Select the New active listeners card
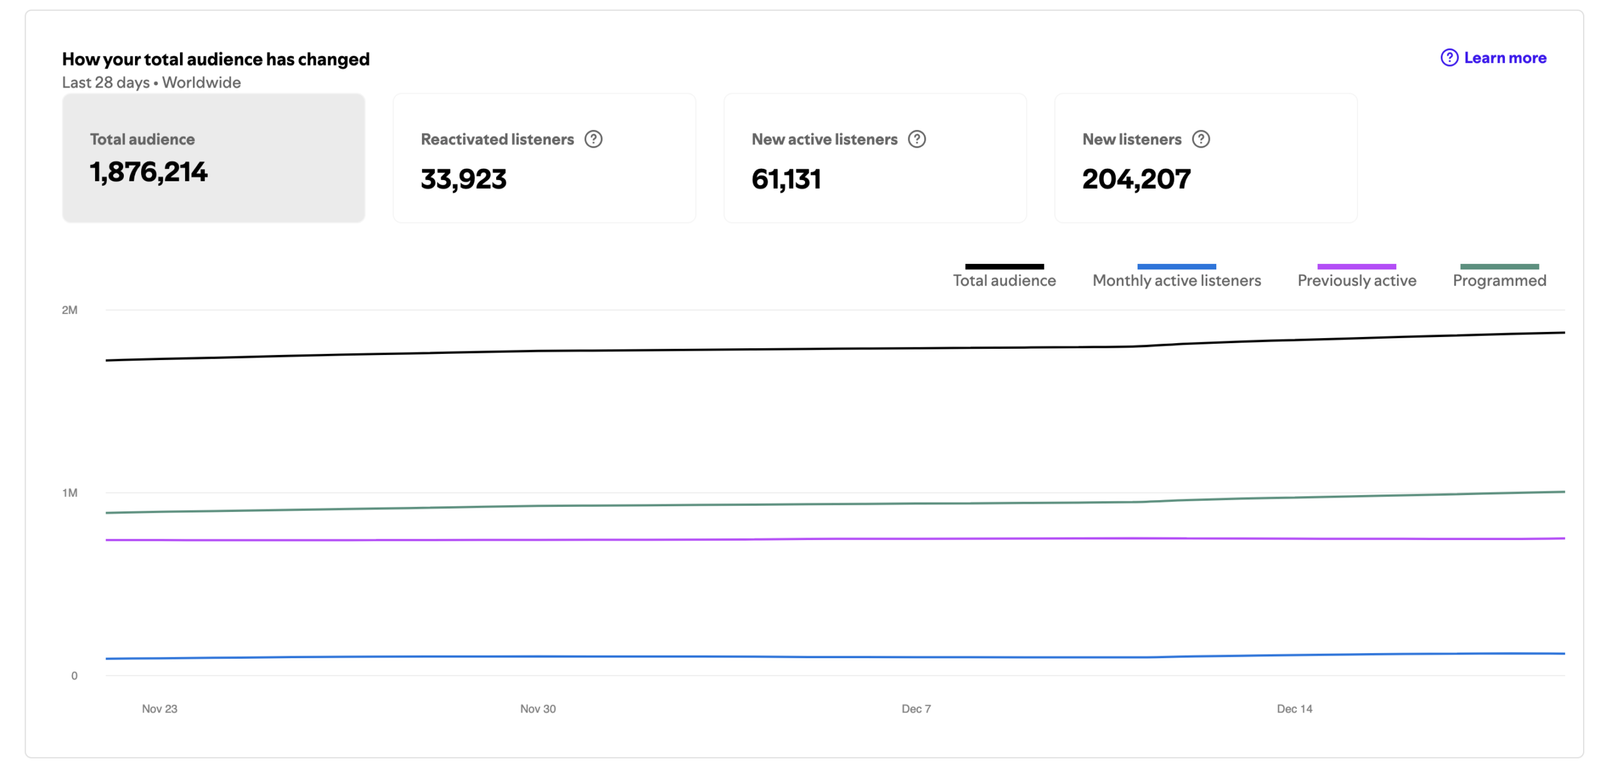 pyautogui.click(x=875, y=158)
